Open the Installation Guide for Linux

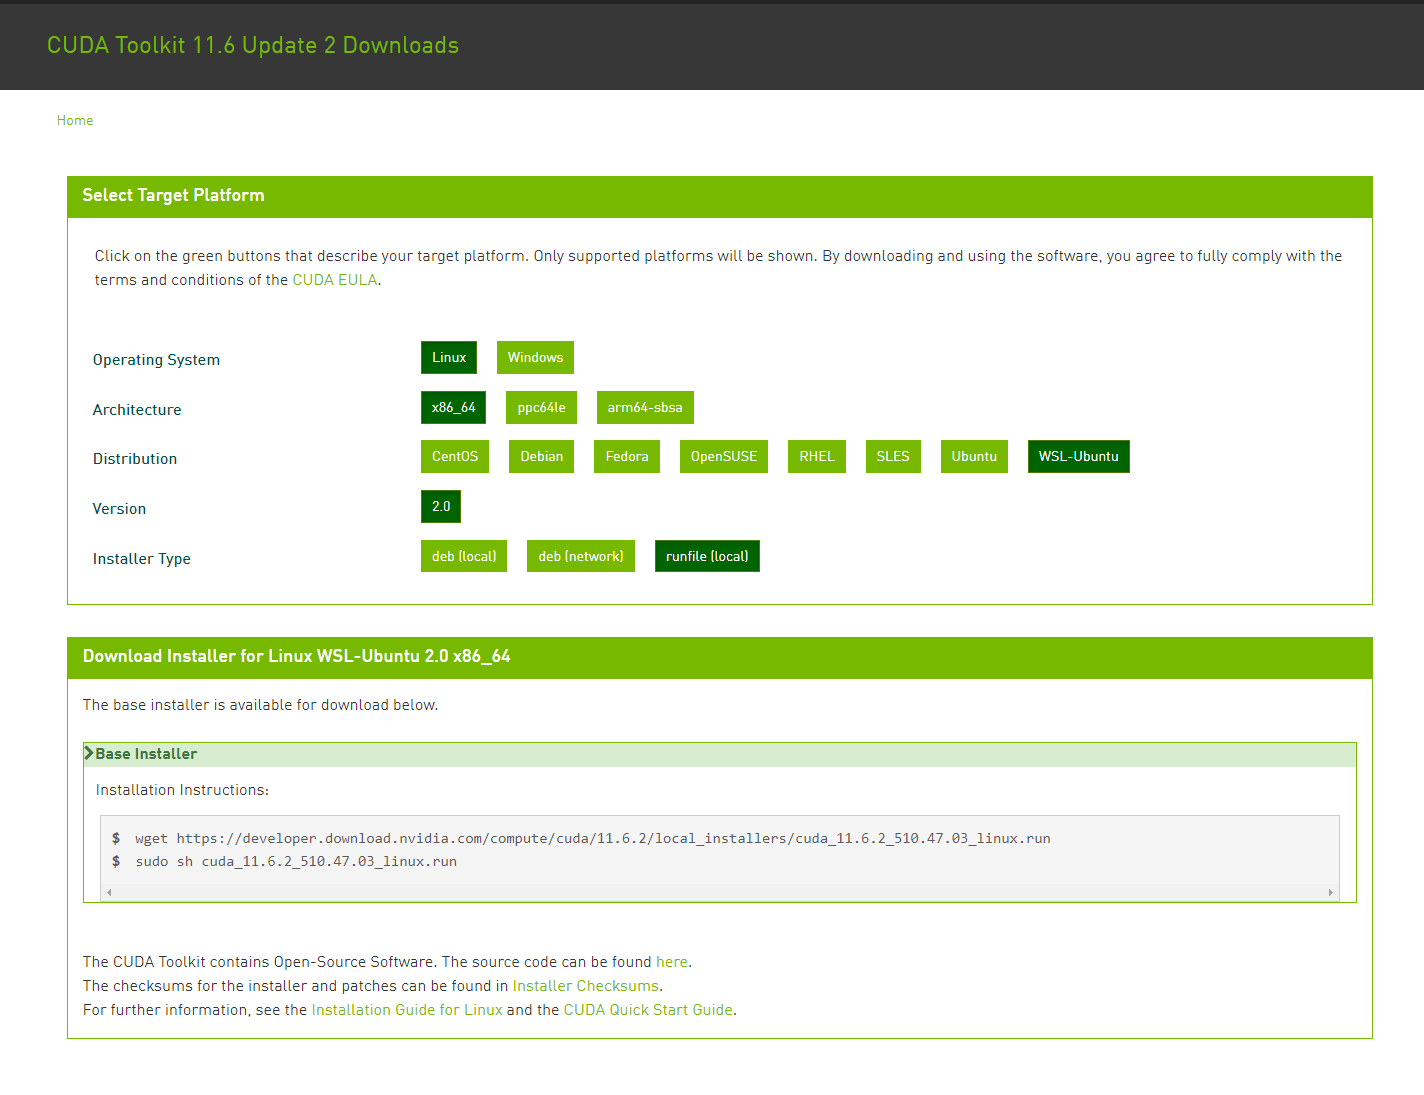tap(406, 1010)
